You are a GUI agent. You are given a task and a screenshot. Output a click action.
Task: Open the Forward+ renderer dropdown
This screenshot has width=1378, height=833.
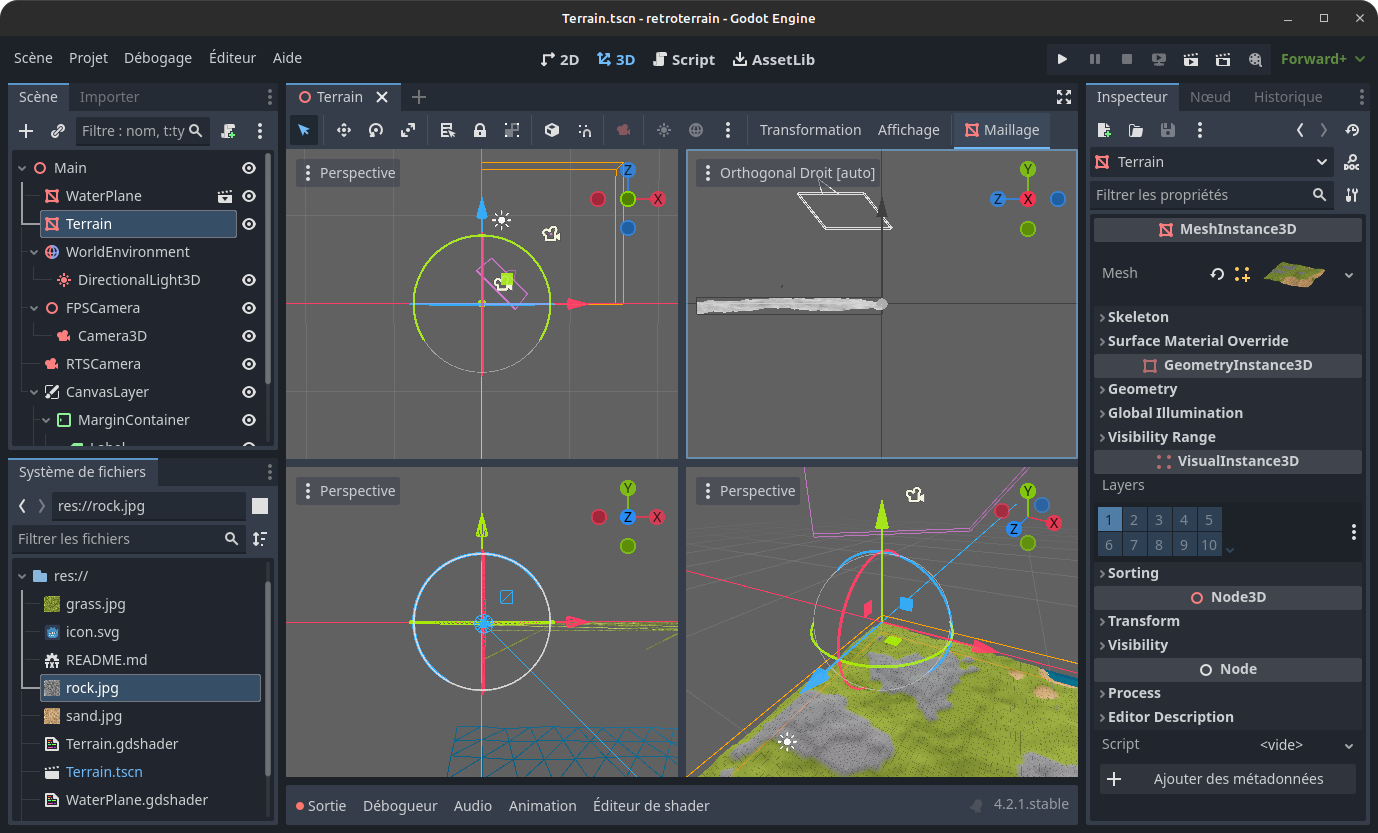click(1323, 59)
